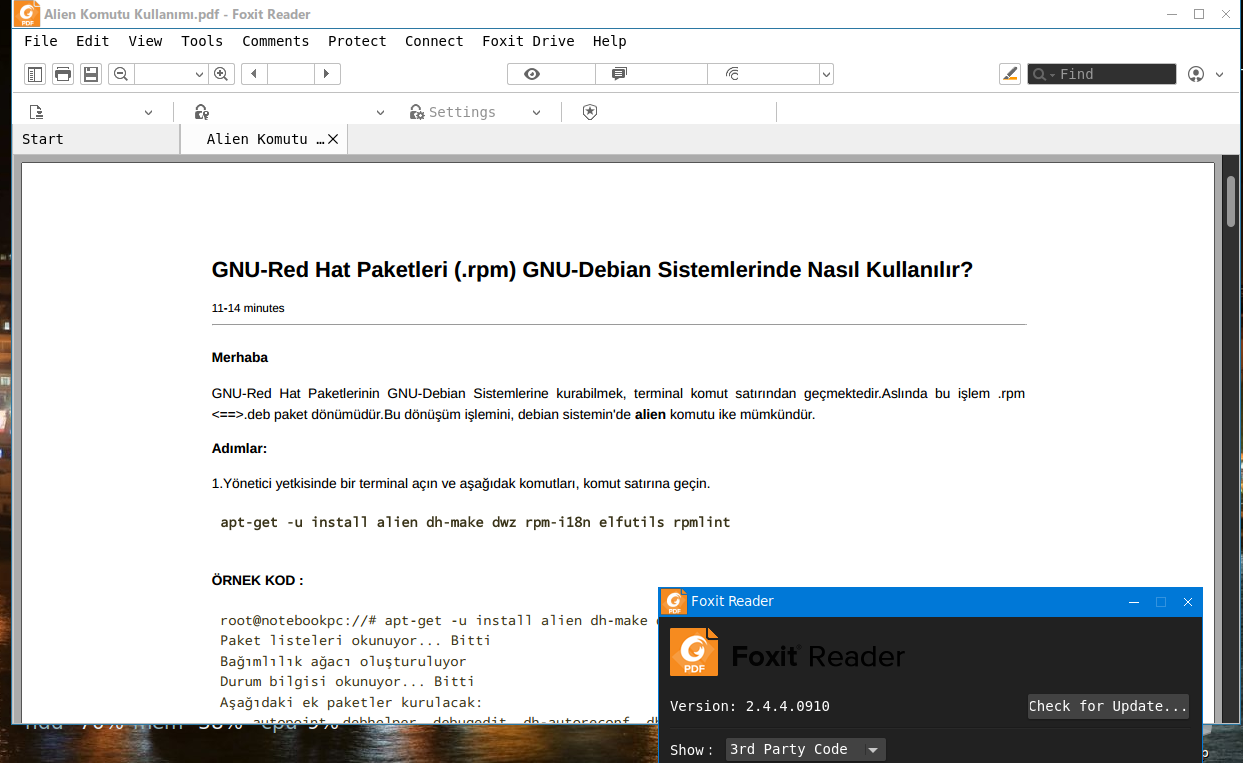Image resolution: width=1243 pixels, height=763 pixels.
Task: Click the apt-get install alien command line
Action: click(x=476, y=522)
